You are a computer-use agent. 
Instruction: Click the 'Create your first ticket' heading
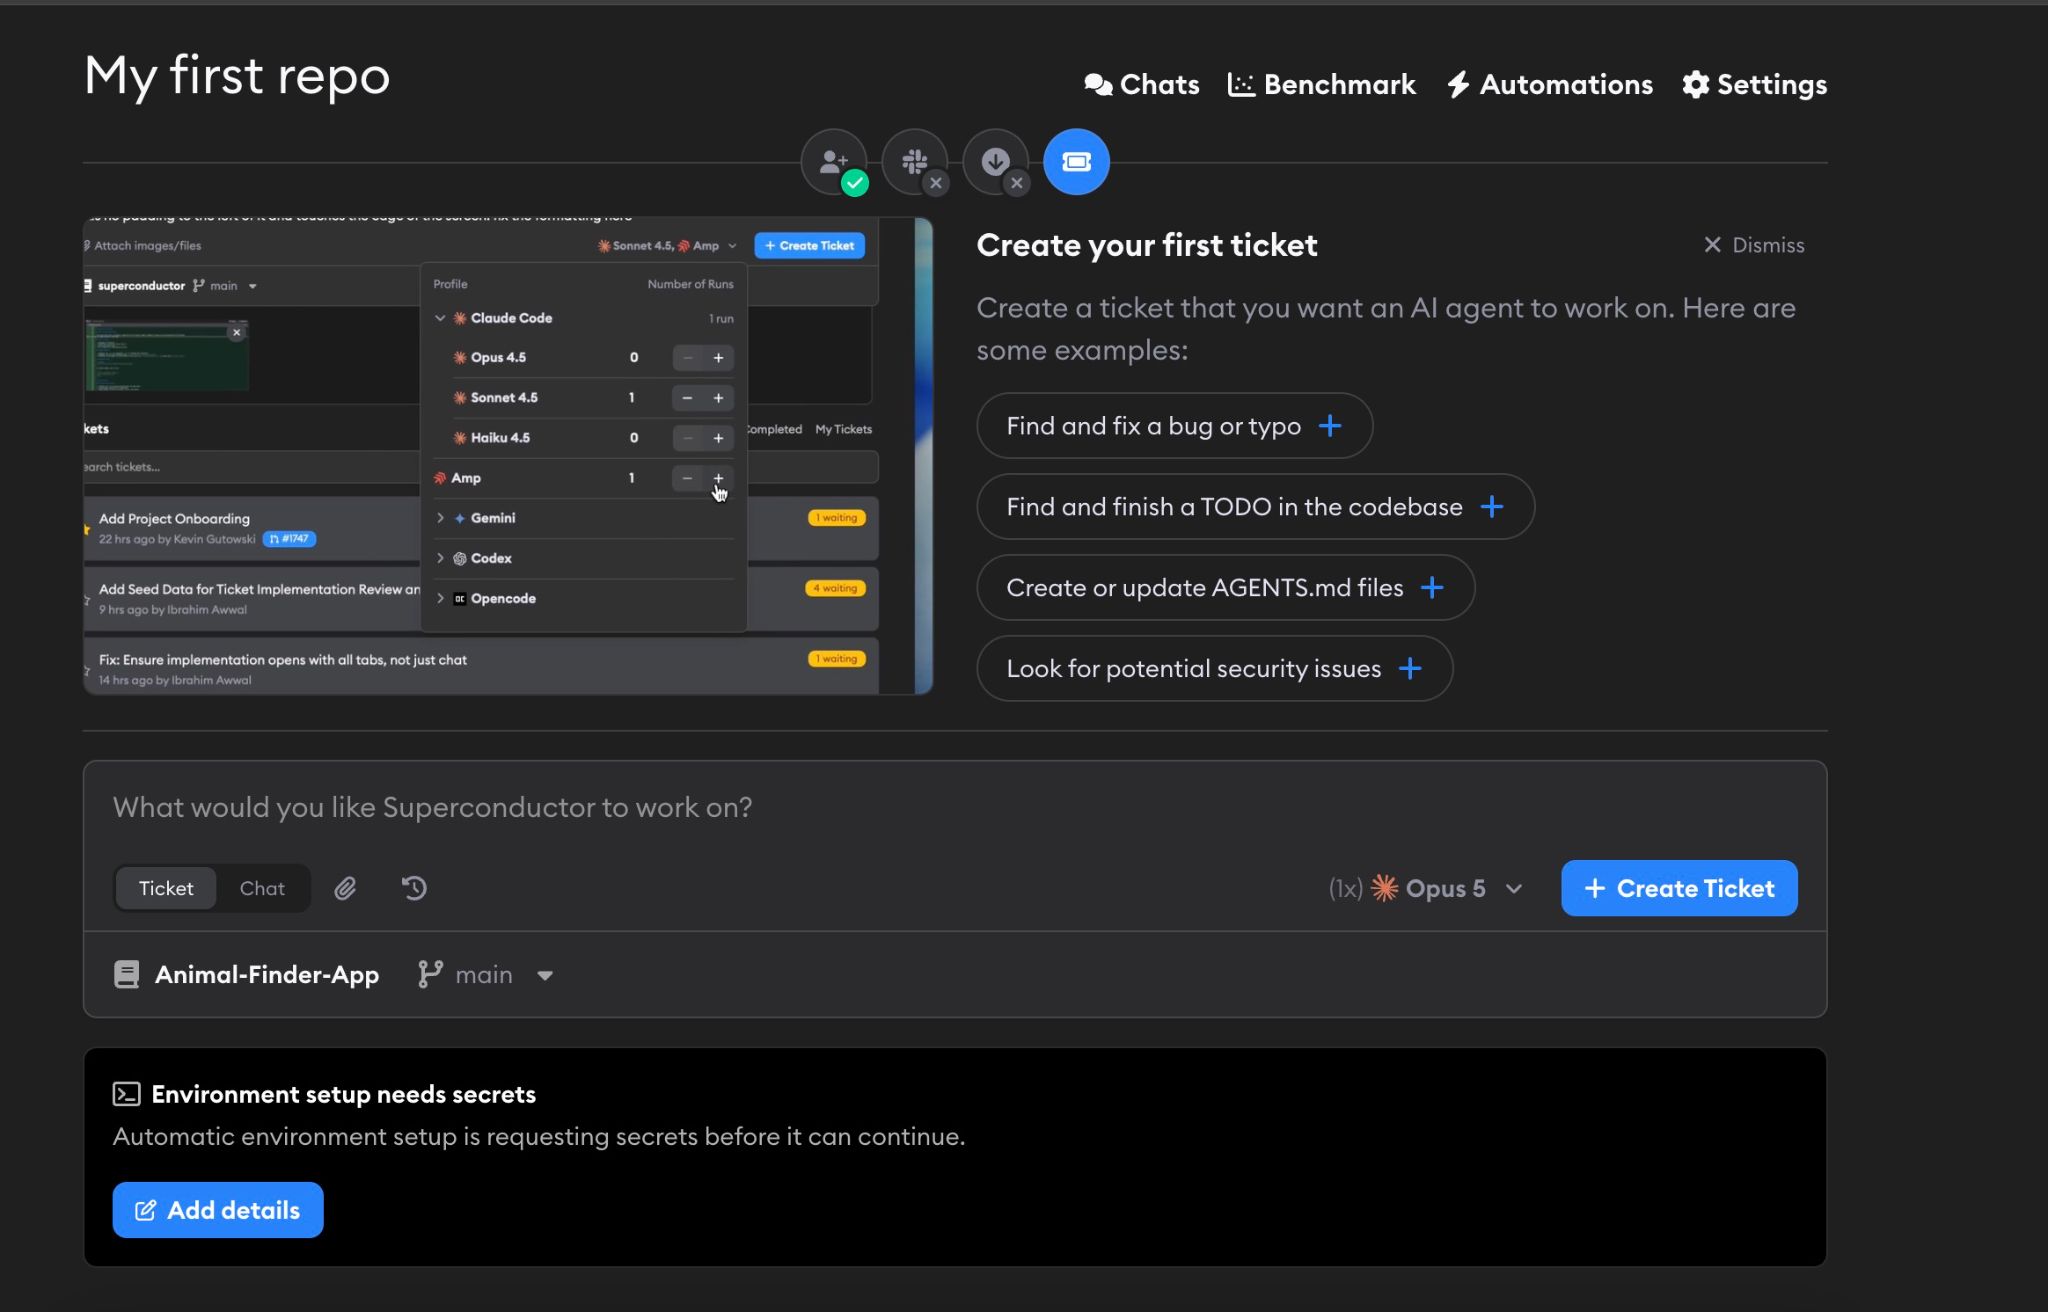click(x=1147, y=245)
